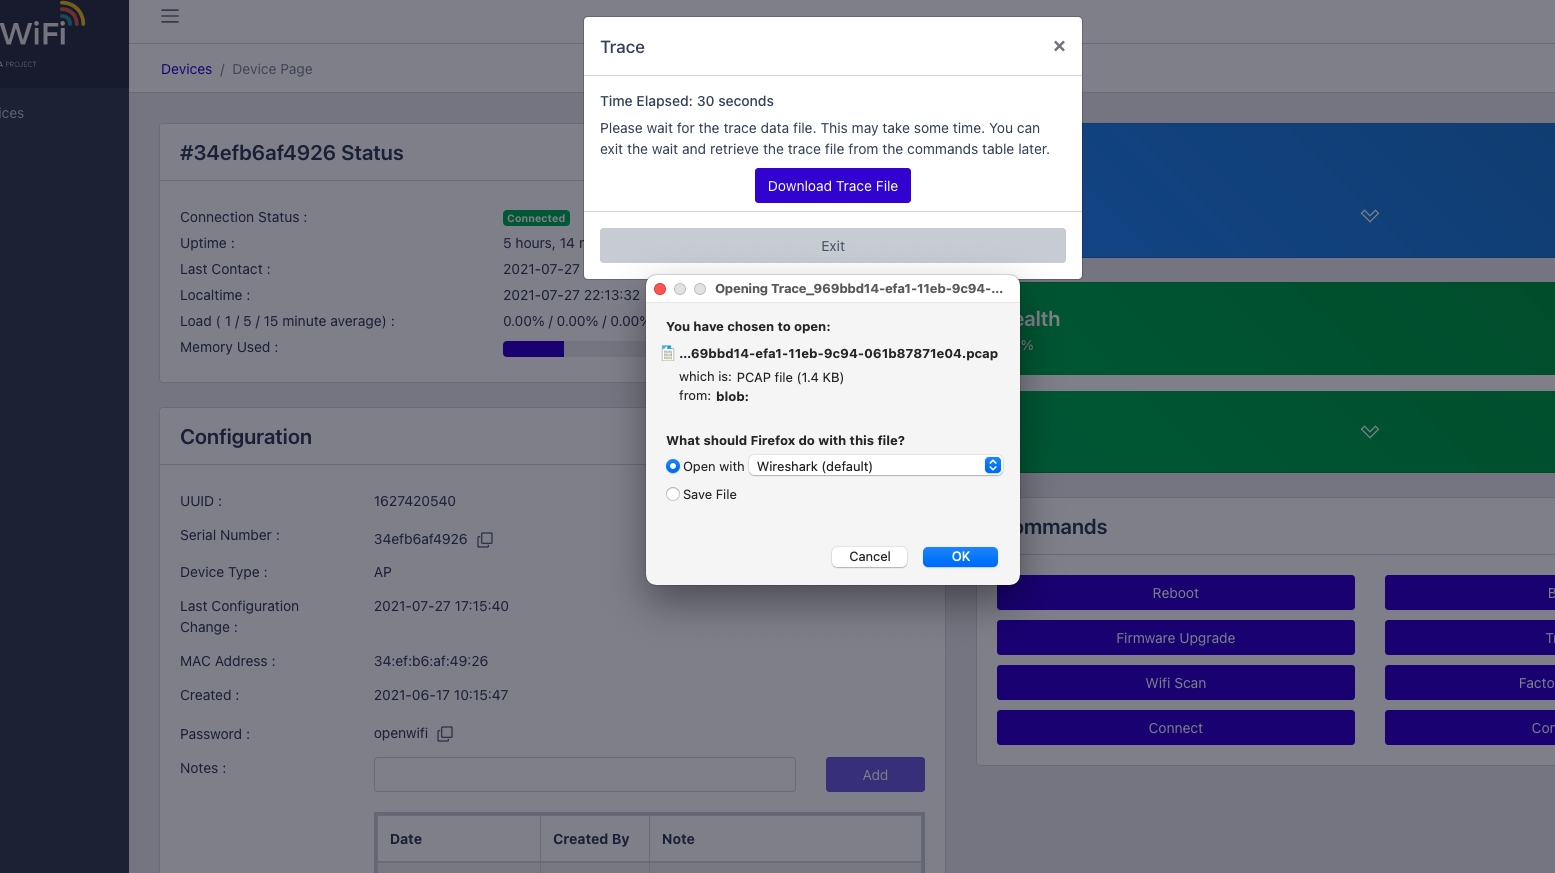This screenshot has height=873, width=1555.
Task: Expand the lower green card chevron
Action: coord(1369,432)
